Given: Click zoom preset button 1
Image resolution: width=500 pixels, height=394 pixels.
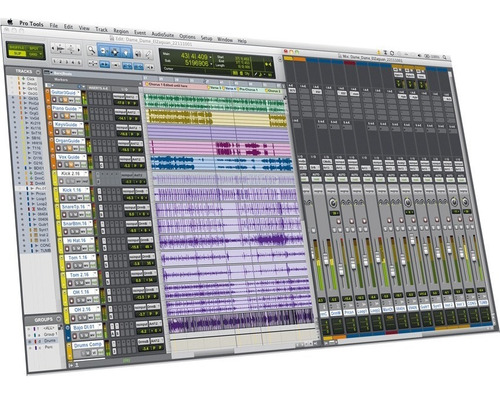Looking at the screenshot, I should point(55,61).
